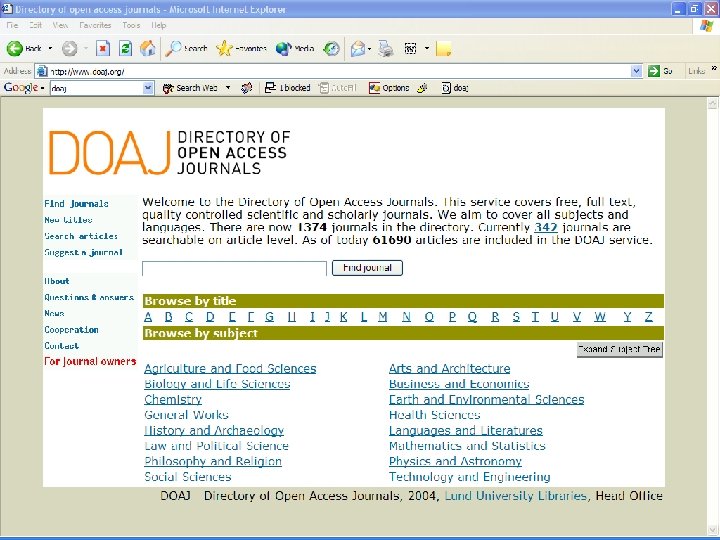Click Google toolbar Search Web icon
Viewport: 720px width, 540px height.
tap(168, 88)
